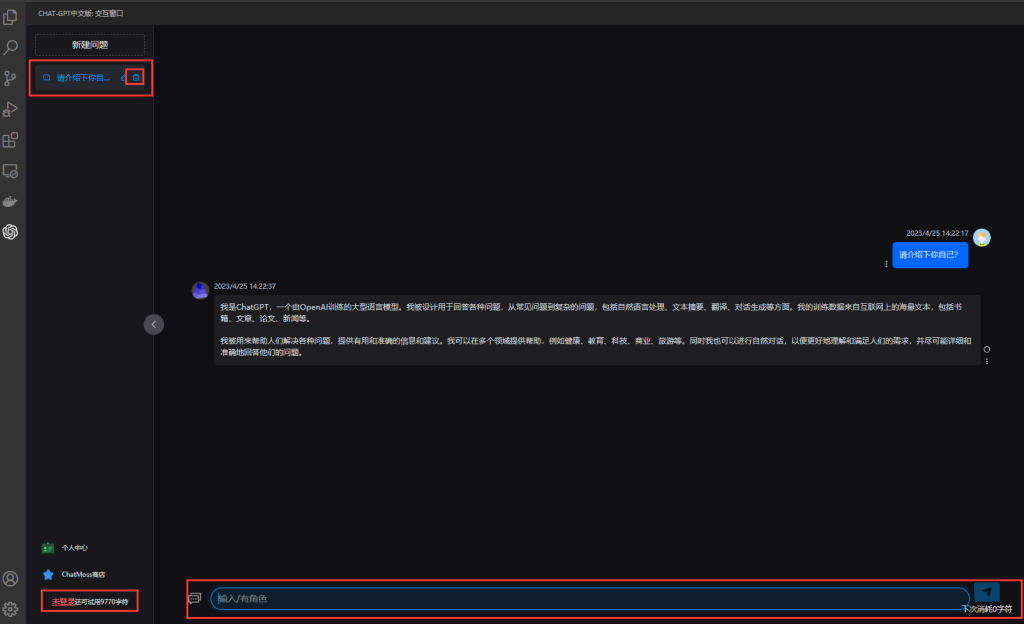
Task: Open the options menu beside user message
Action: point(886,264)
